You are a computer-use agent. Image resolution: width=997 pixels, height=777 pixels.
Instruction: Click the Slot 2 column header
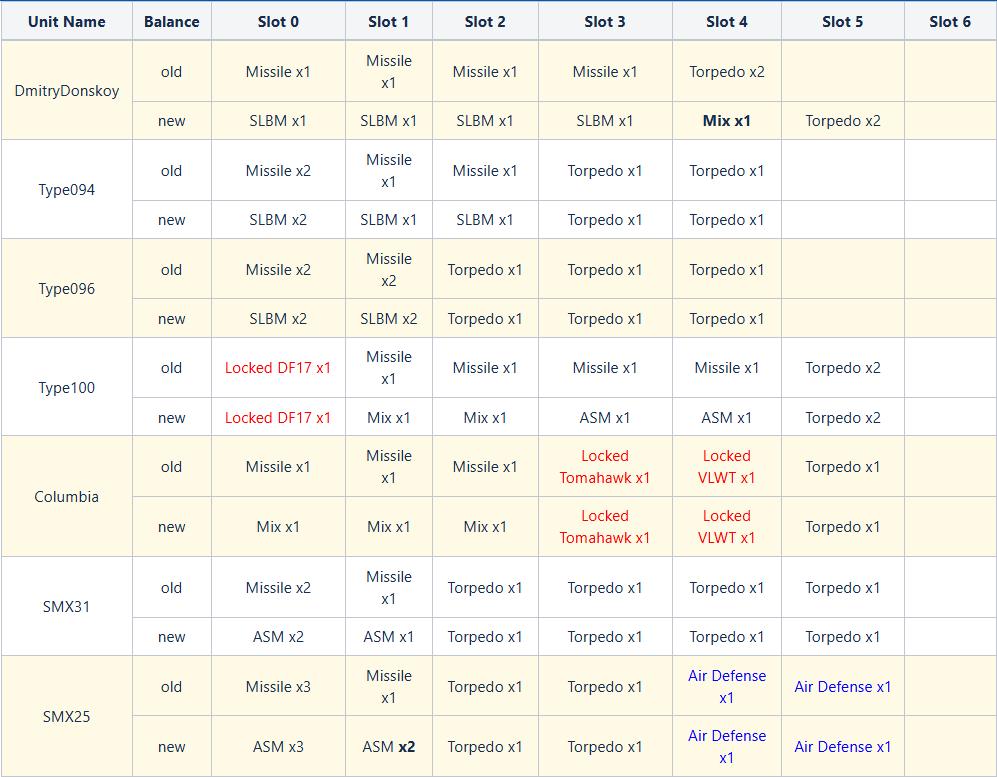[485, 22]
